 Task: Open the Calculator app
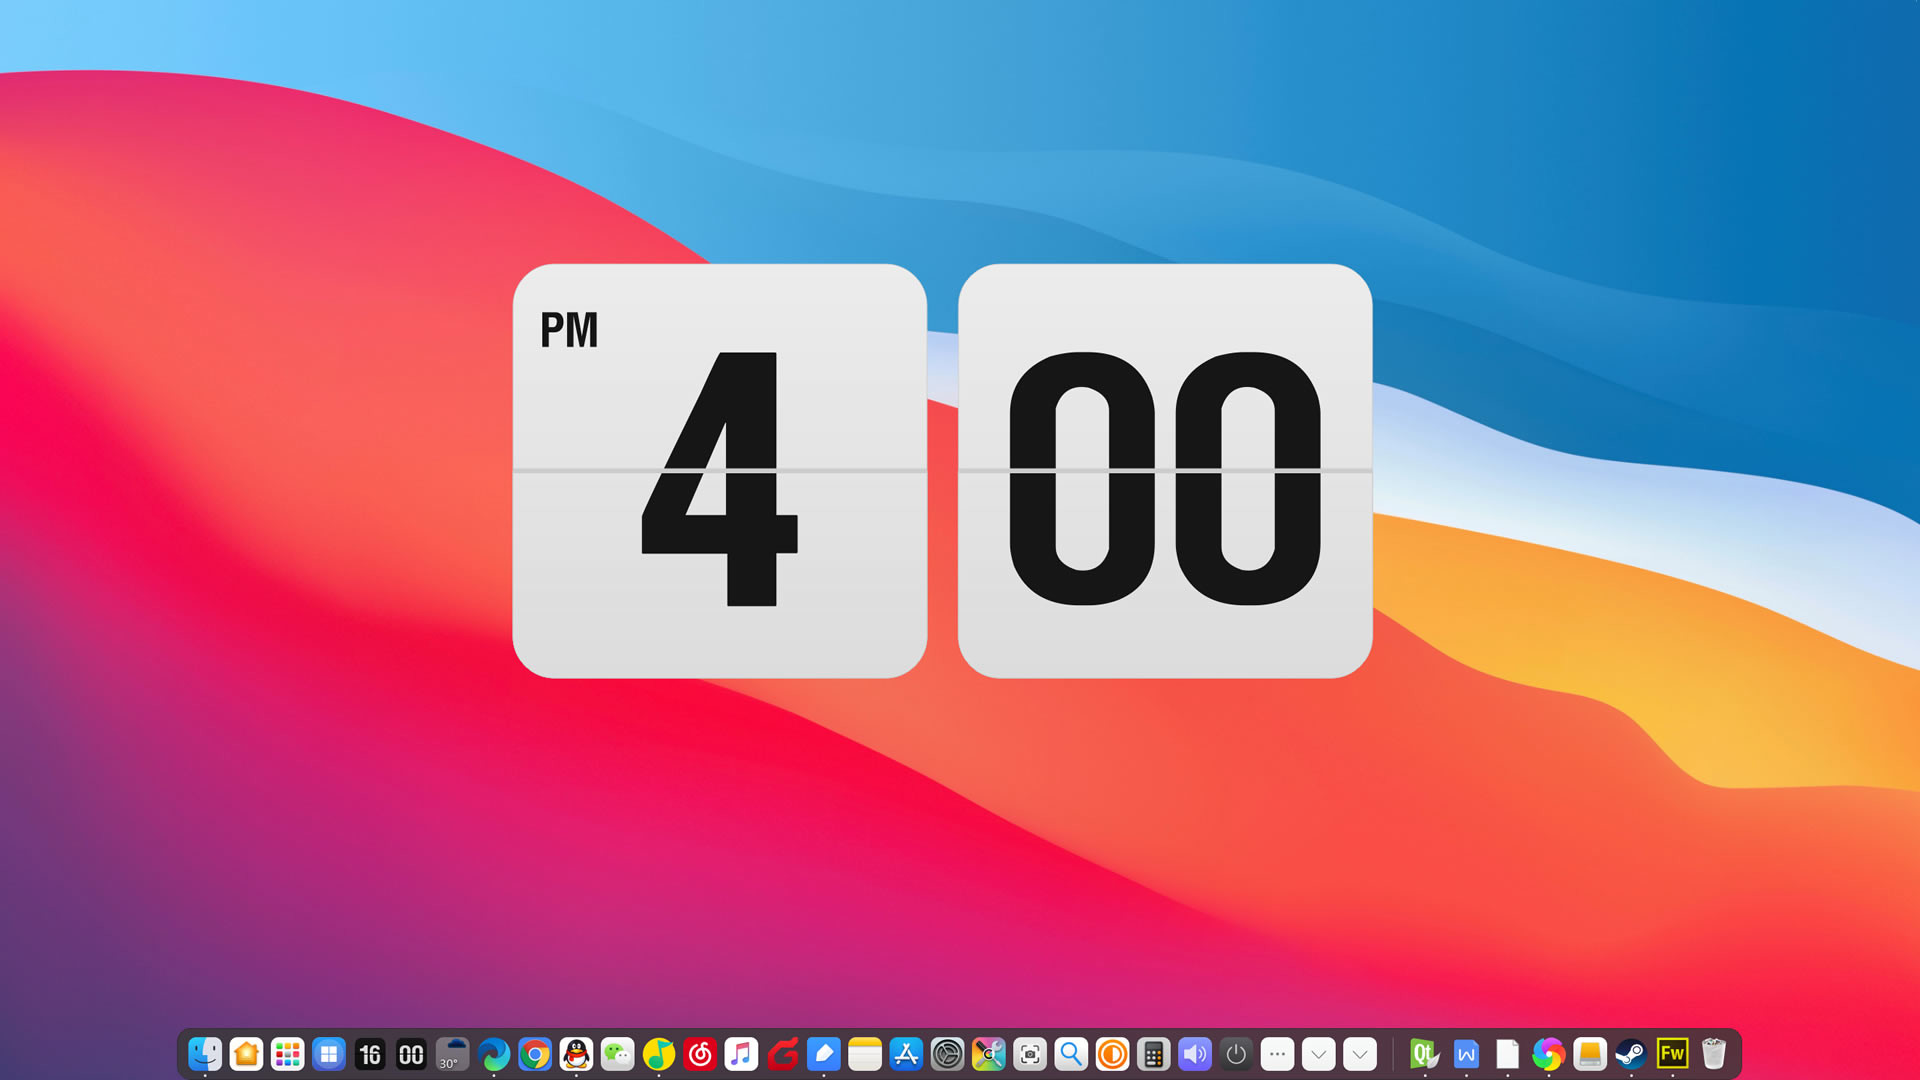[x=1152, y=1055]
